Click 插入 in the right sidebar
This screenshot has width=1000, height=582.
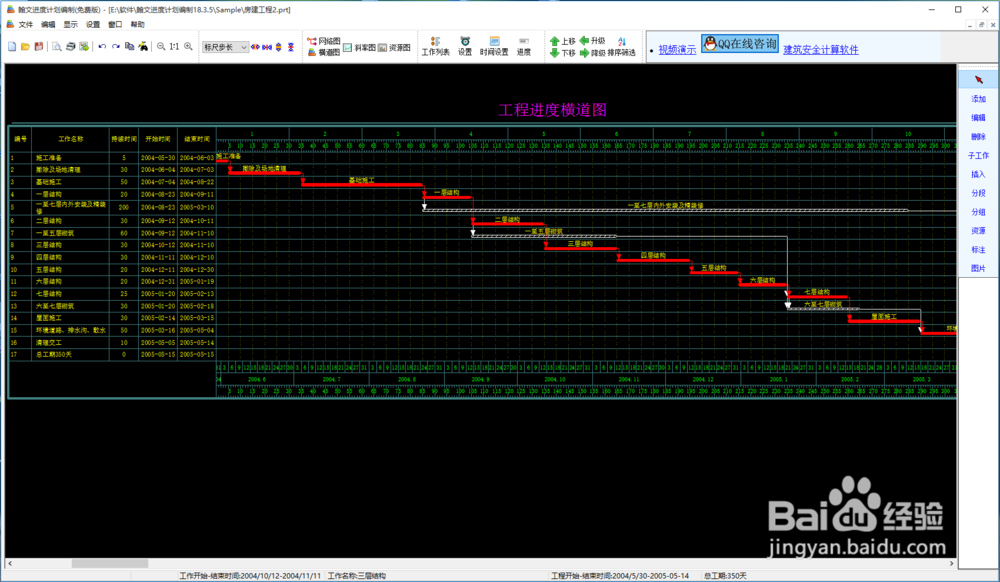click(978, 174)
